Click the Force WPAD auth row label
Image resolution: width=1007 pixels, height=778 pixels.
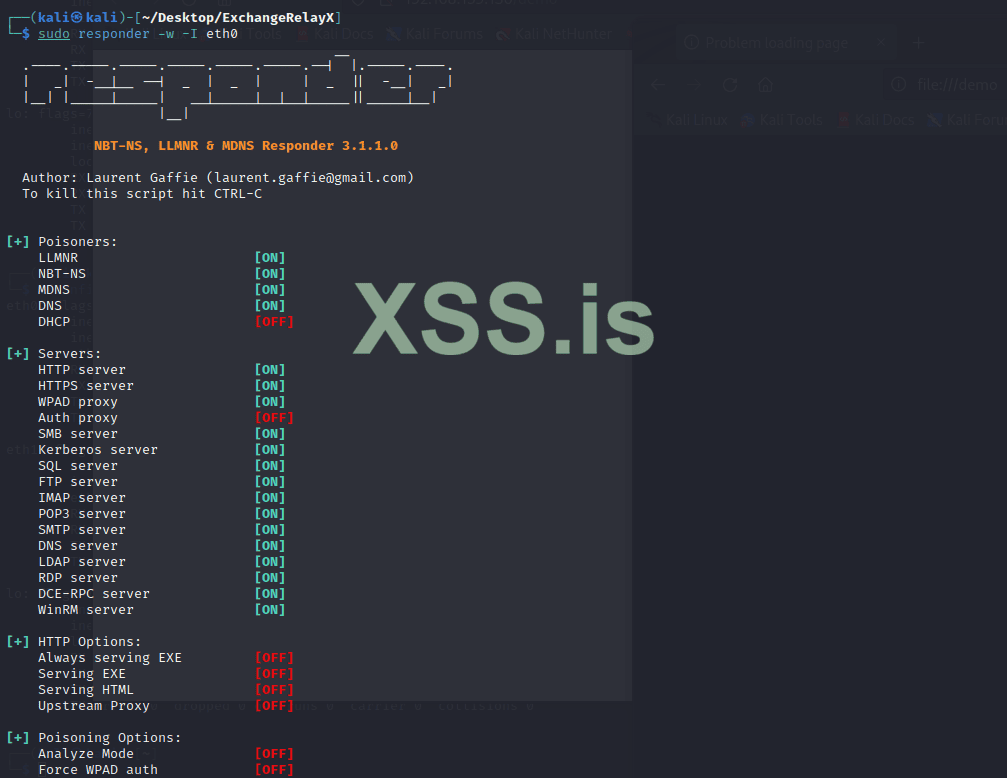[98, 770]
